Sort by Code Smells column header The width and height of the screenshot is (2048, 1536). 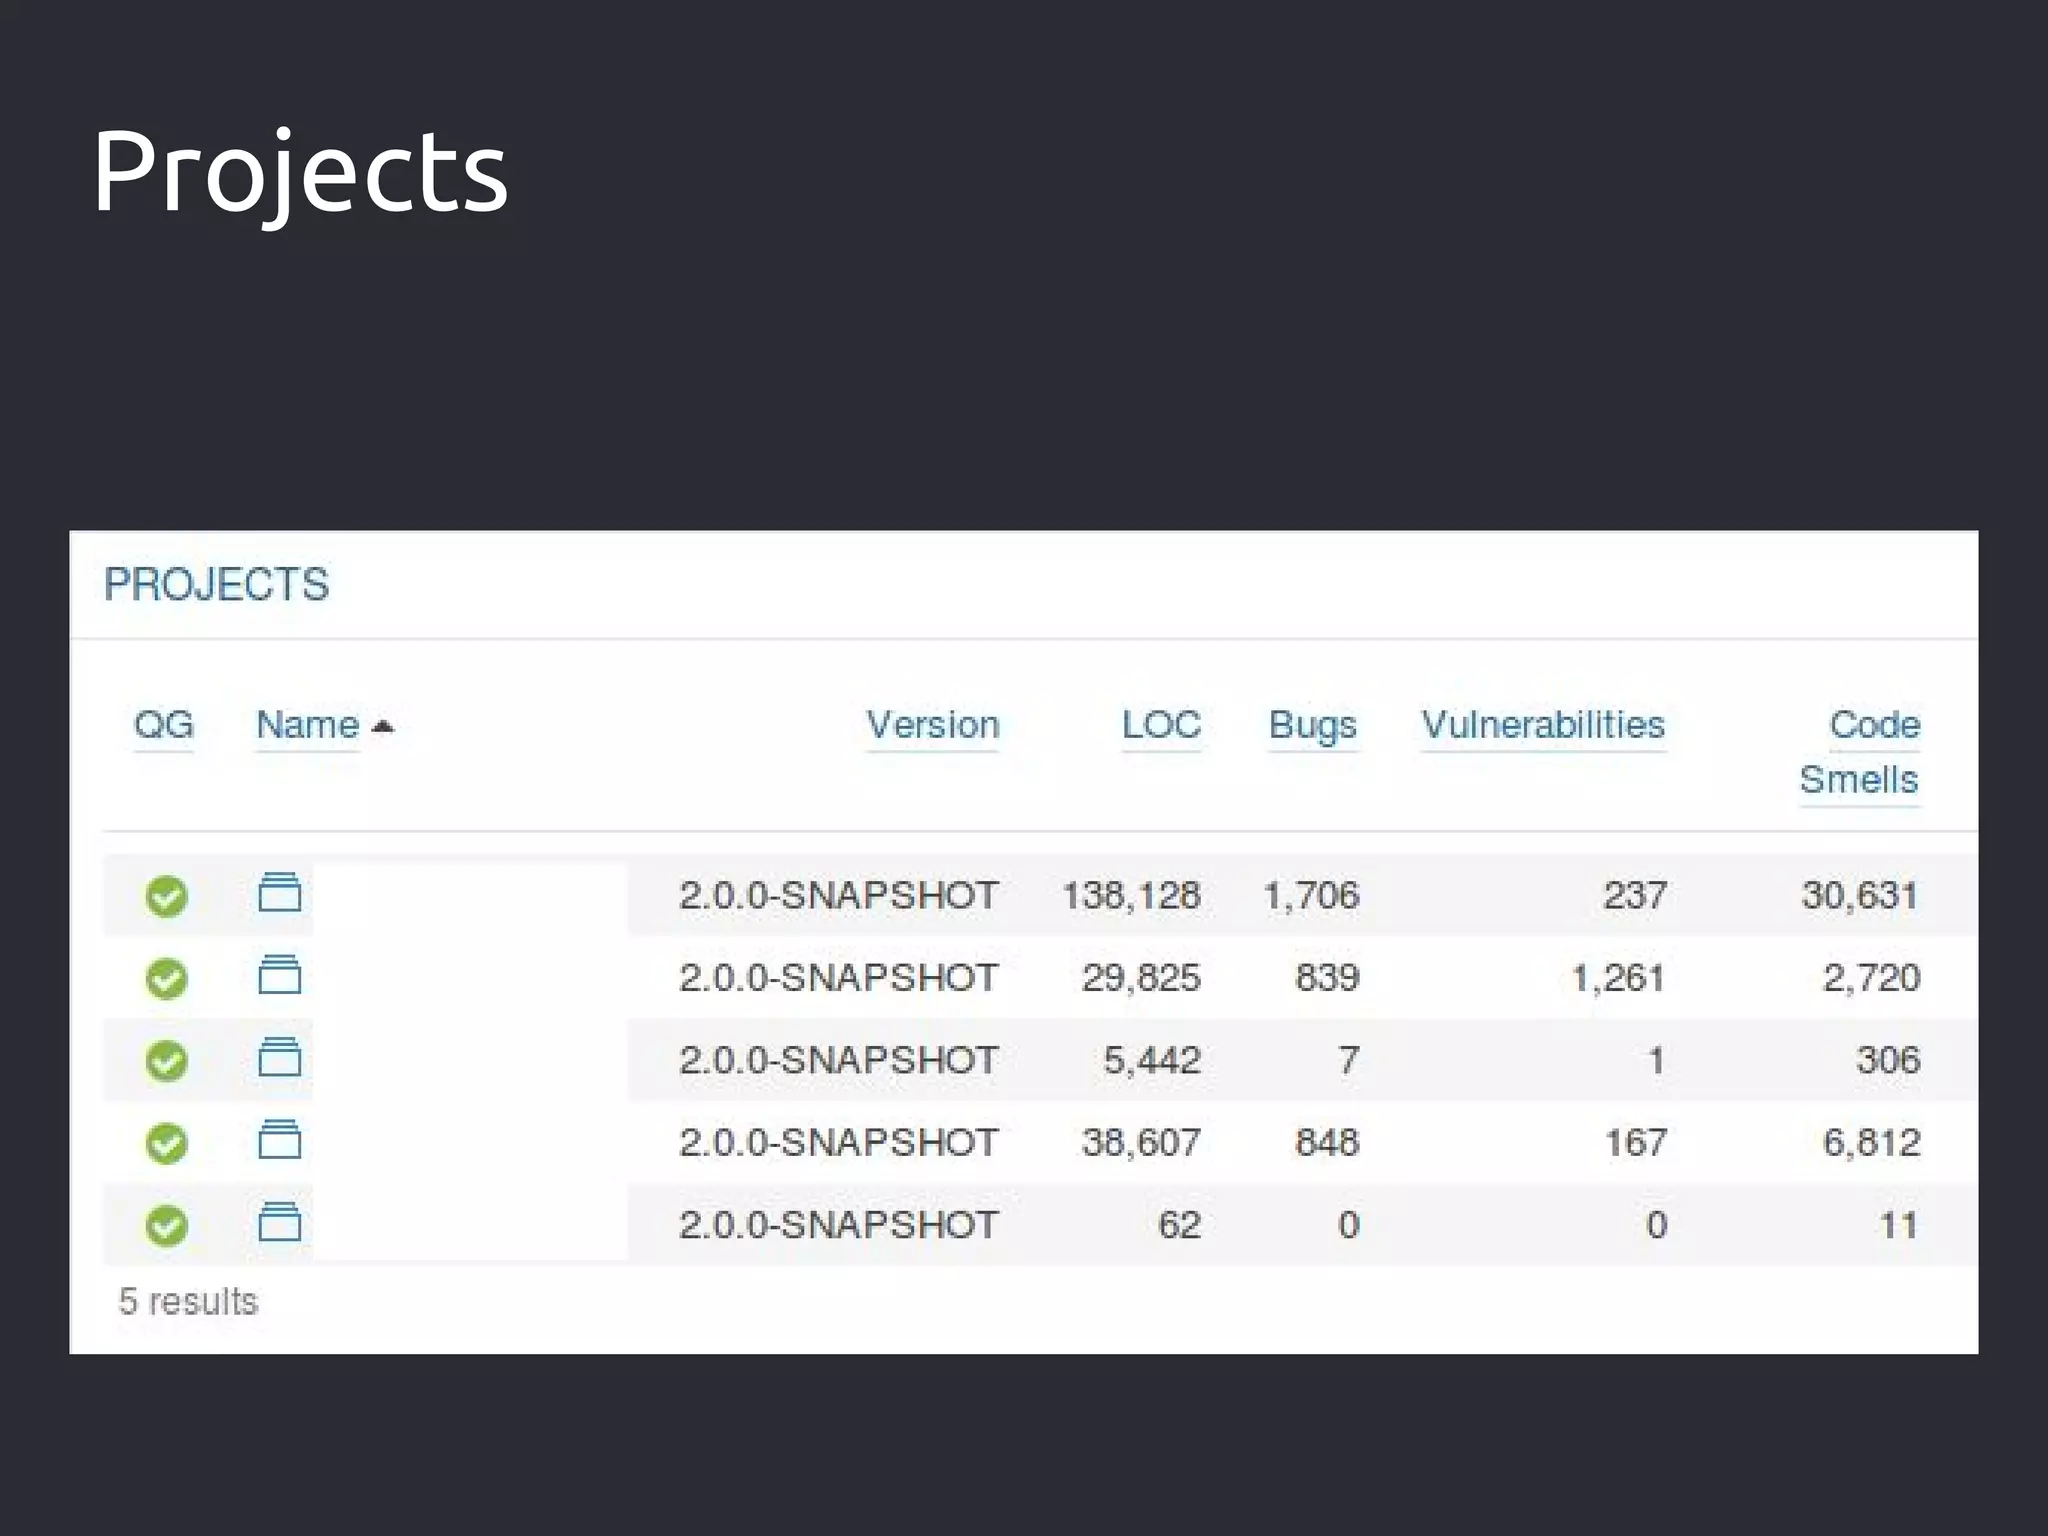pyautogui.click(x=1860, y=752)
